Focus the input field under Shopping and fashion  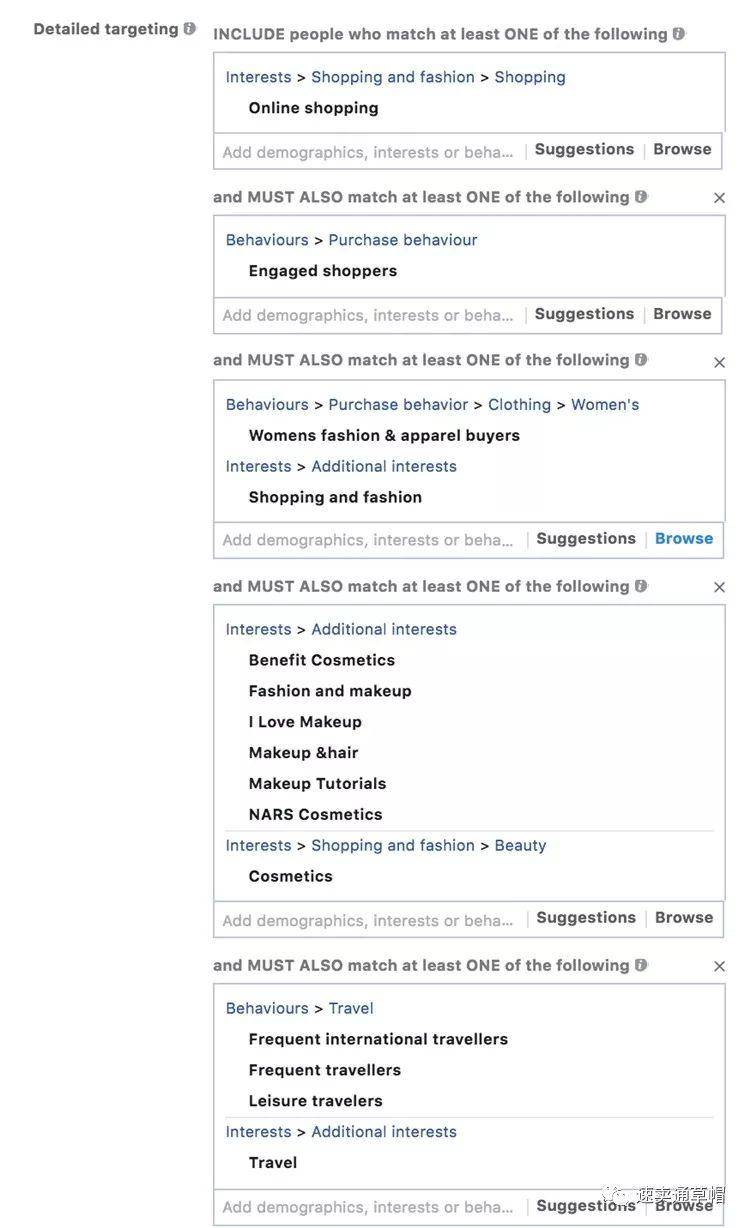(x=370, y=540)
